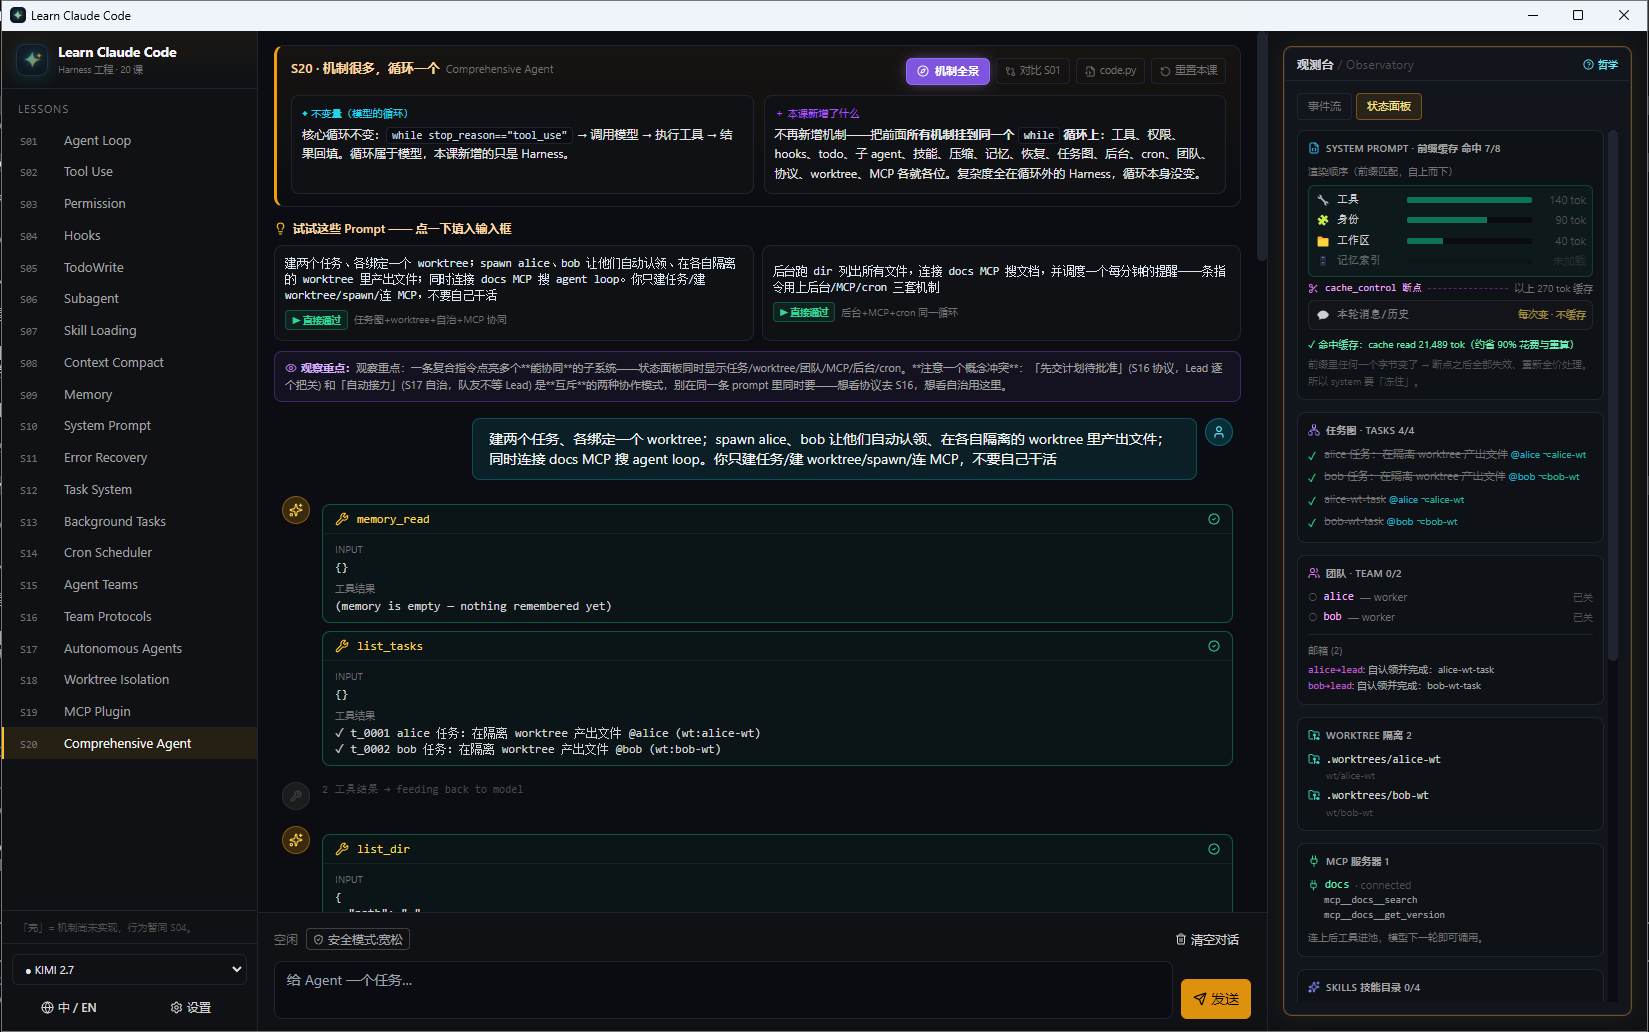Open the KIMI 2.7 model dropdown
Screen dimensions: 1649x1032
(130, 970)
